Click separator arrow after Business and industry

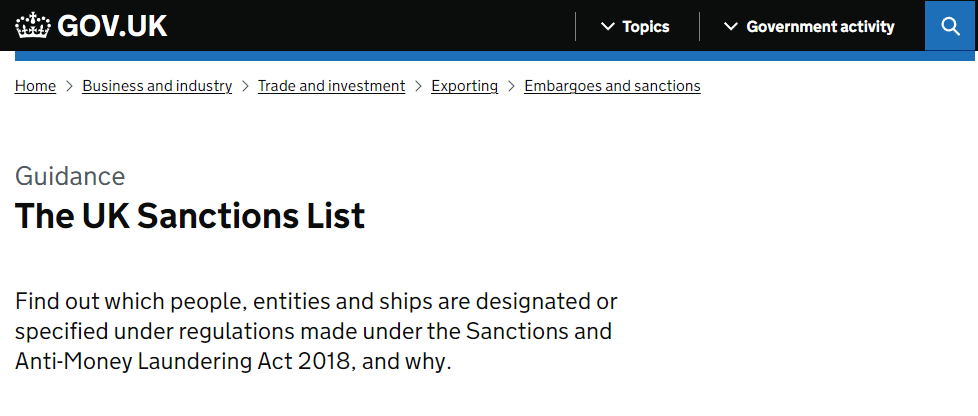pos(245,86)
